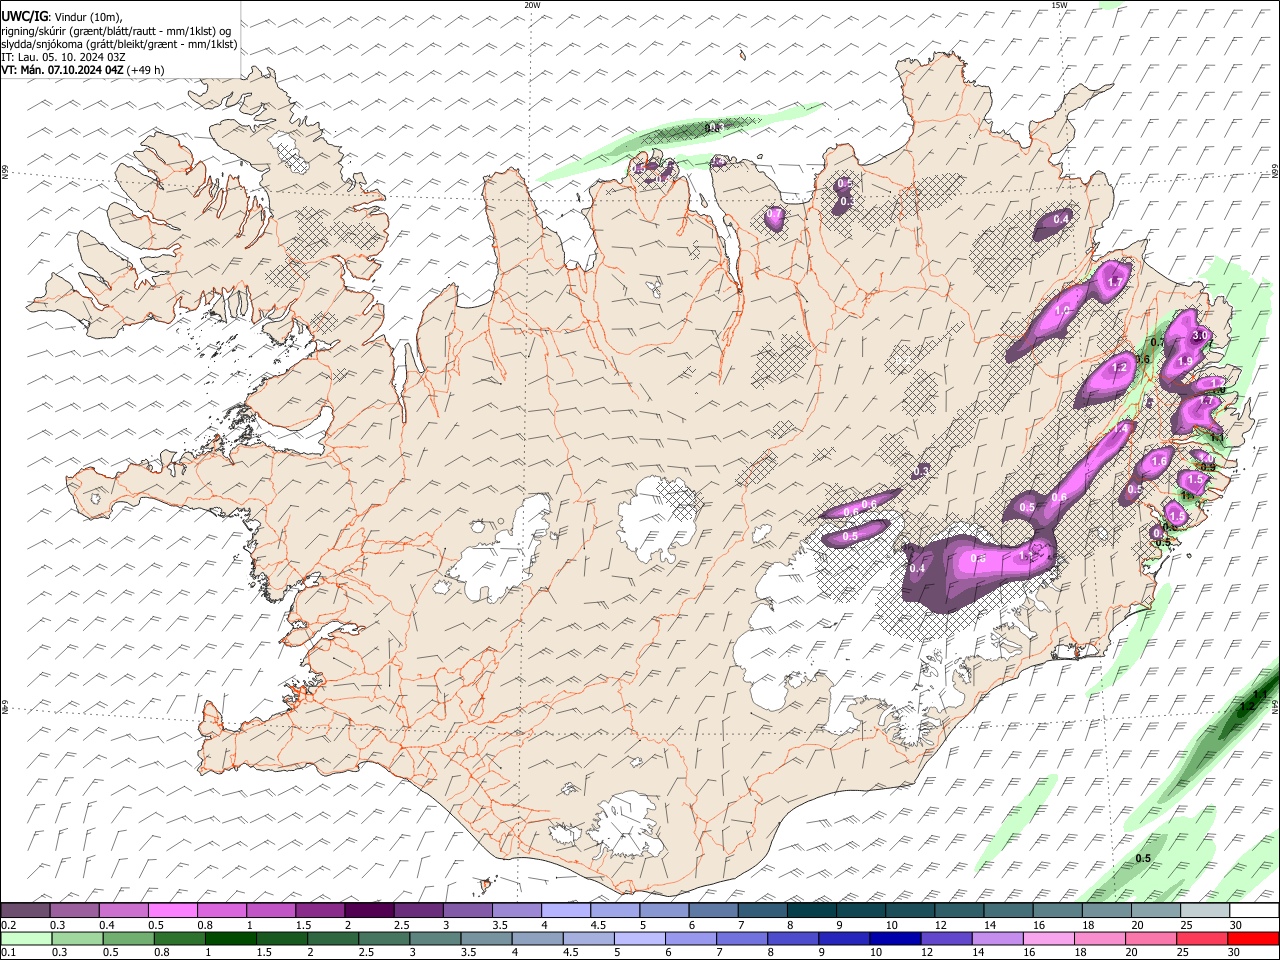1280x960 pixels.
Task: Click the legend value label 4.5 in top row
Action: pos(598,925)
